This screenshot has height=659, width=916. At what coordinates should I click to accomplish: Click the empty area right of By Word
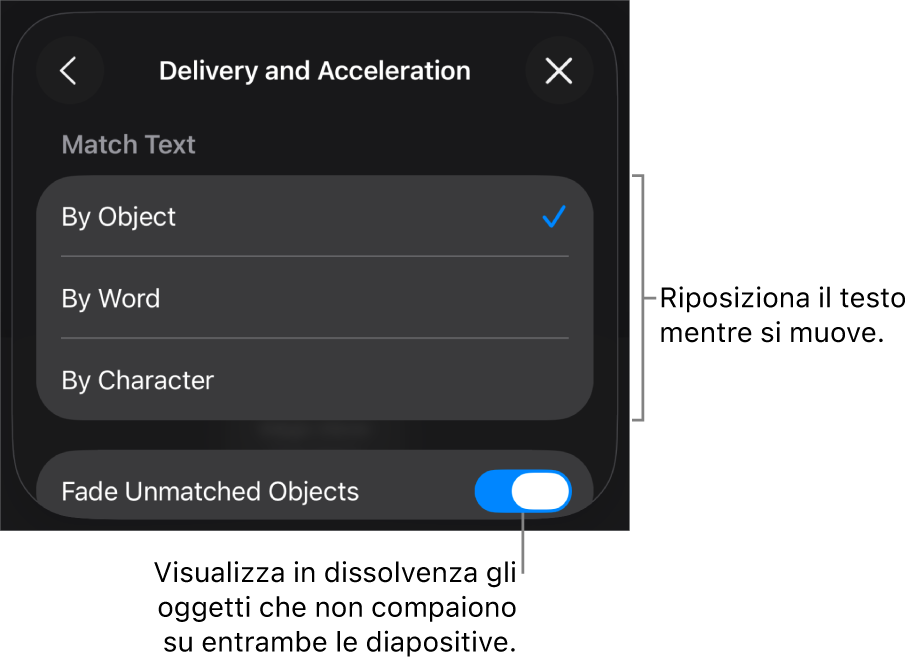point(374,298)
